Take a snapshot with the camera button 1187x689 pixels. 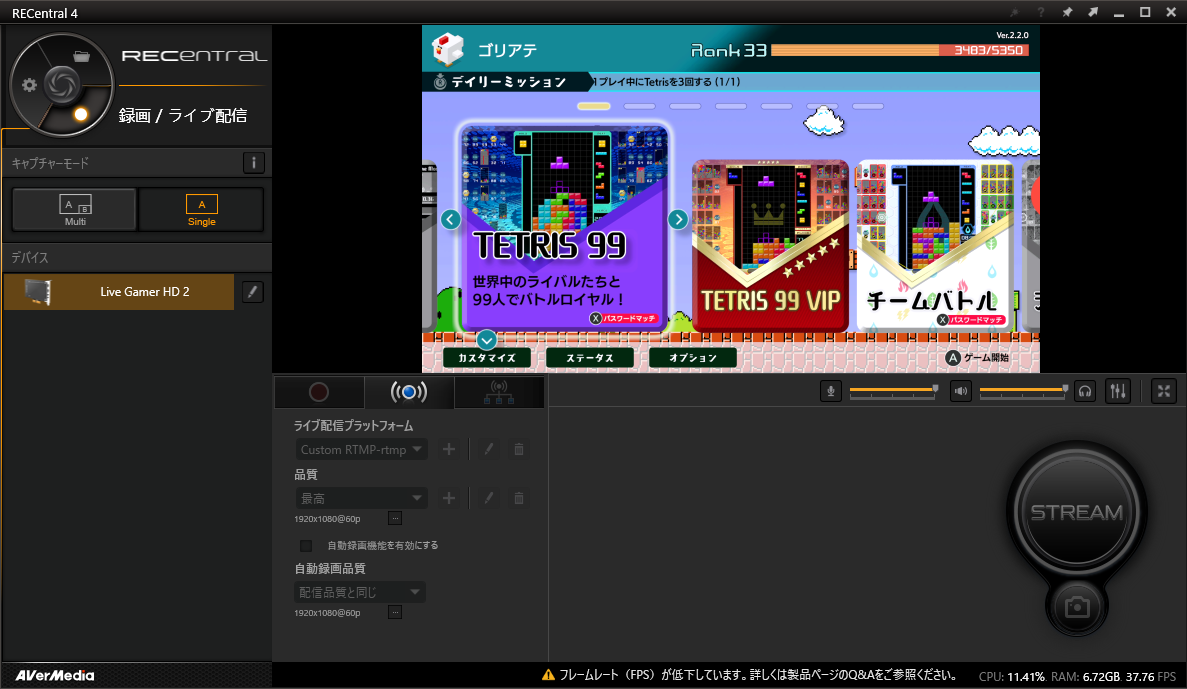point(1076,607)
